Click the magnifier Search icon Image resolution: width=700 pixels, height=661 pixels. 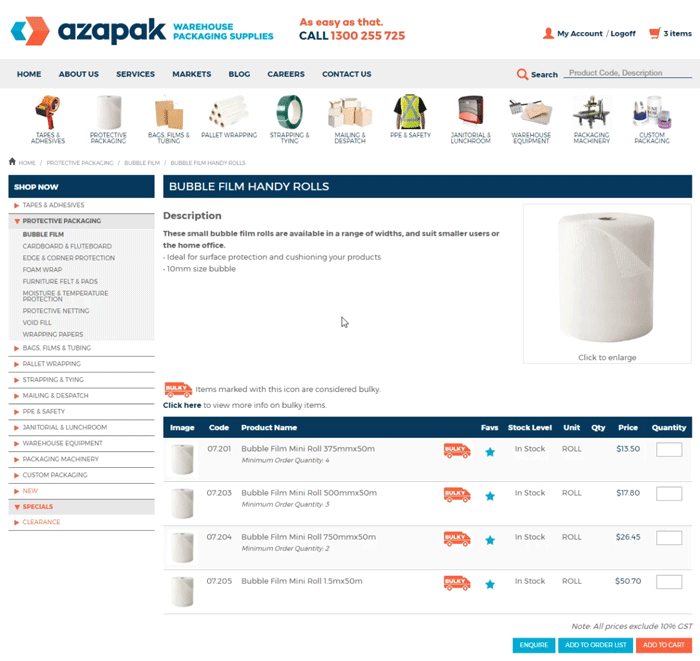[x=522, y=74]
